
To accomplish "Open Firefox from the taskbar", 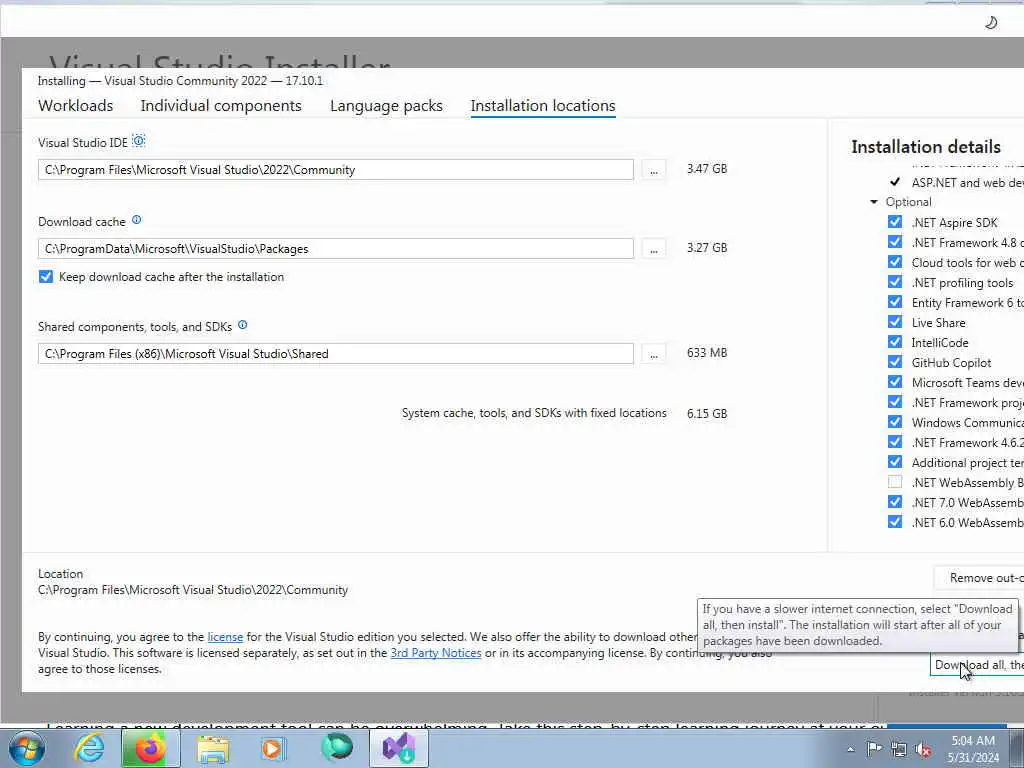I will click(150, 748).
